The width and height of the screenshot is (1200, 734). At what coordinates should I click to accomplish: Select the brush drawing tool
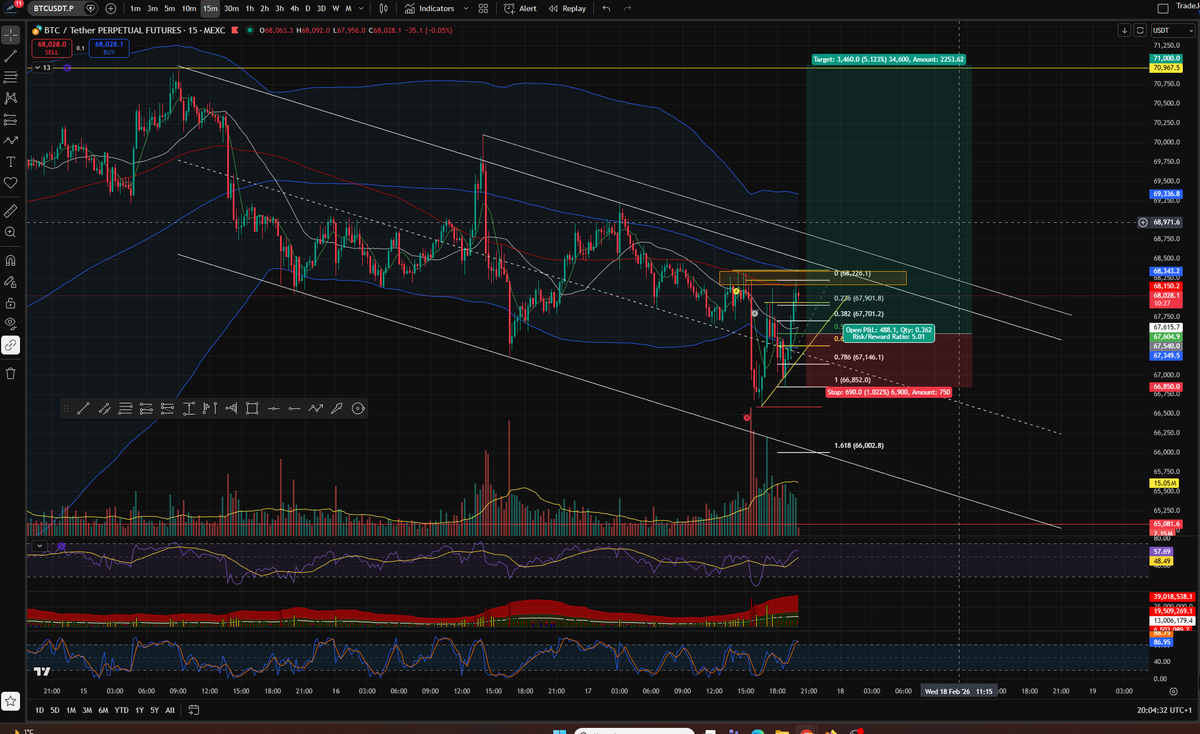point(11,140)
